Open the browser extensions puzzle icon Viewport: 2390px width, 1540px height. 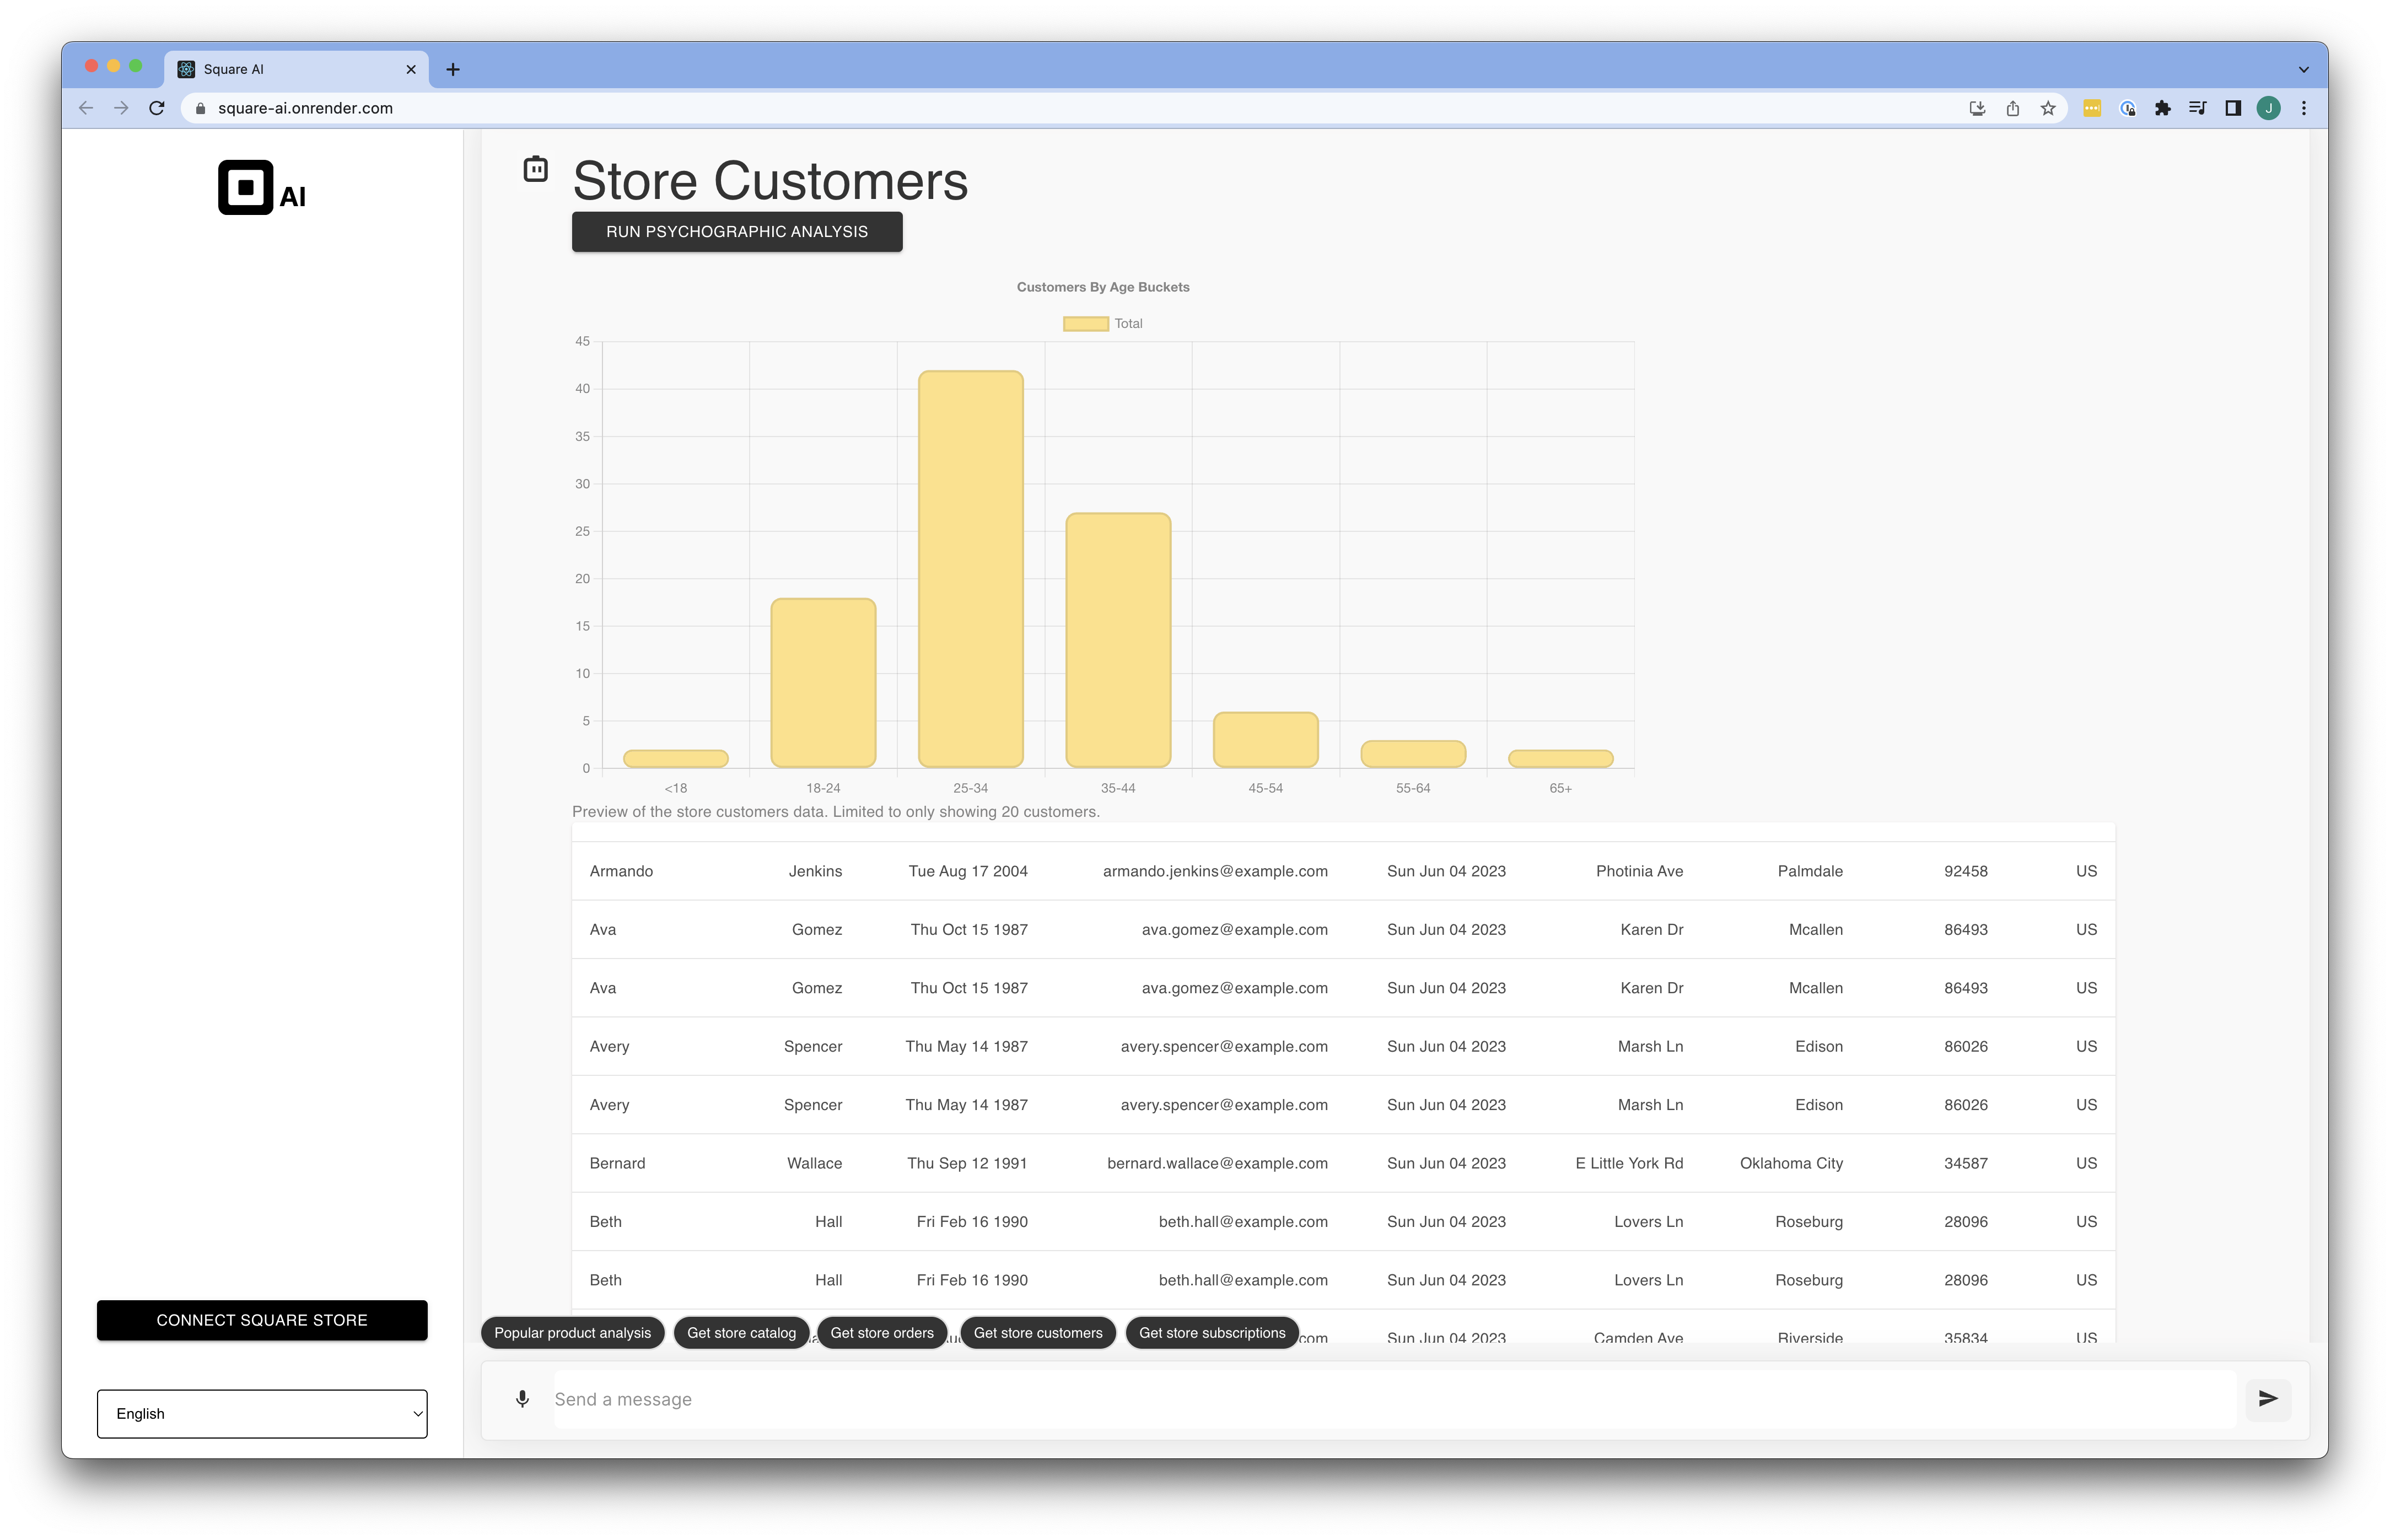[2163, 108]
